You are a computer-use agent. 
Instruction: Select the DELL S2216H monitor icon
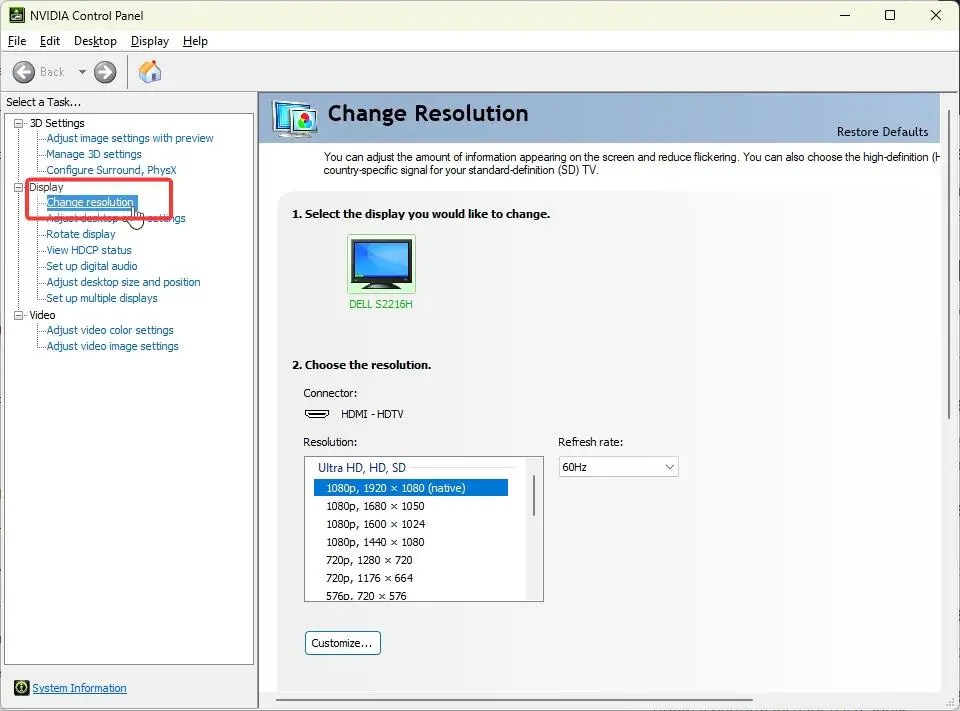[x=381, y=264]
